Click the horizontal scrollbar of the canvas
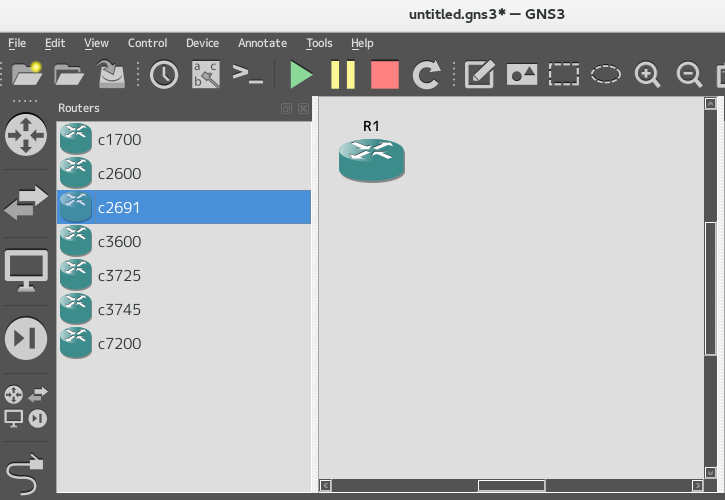This screenshot has width=725, height=500. pos(510,486)
